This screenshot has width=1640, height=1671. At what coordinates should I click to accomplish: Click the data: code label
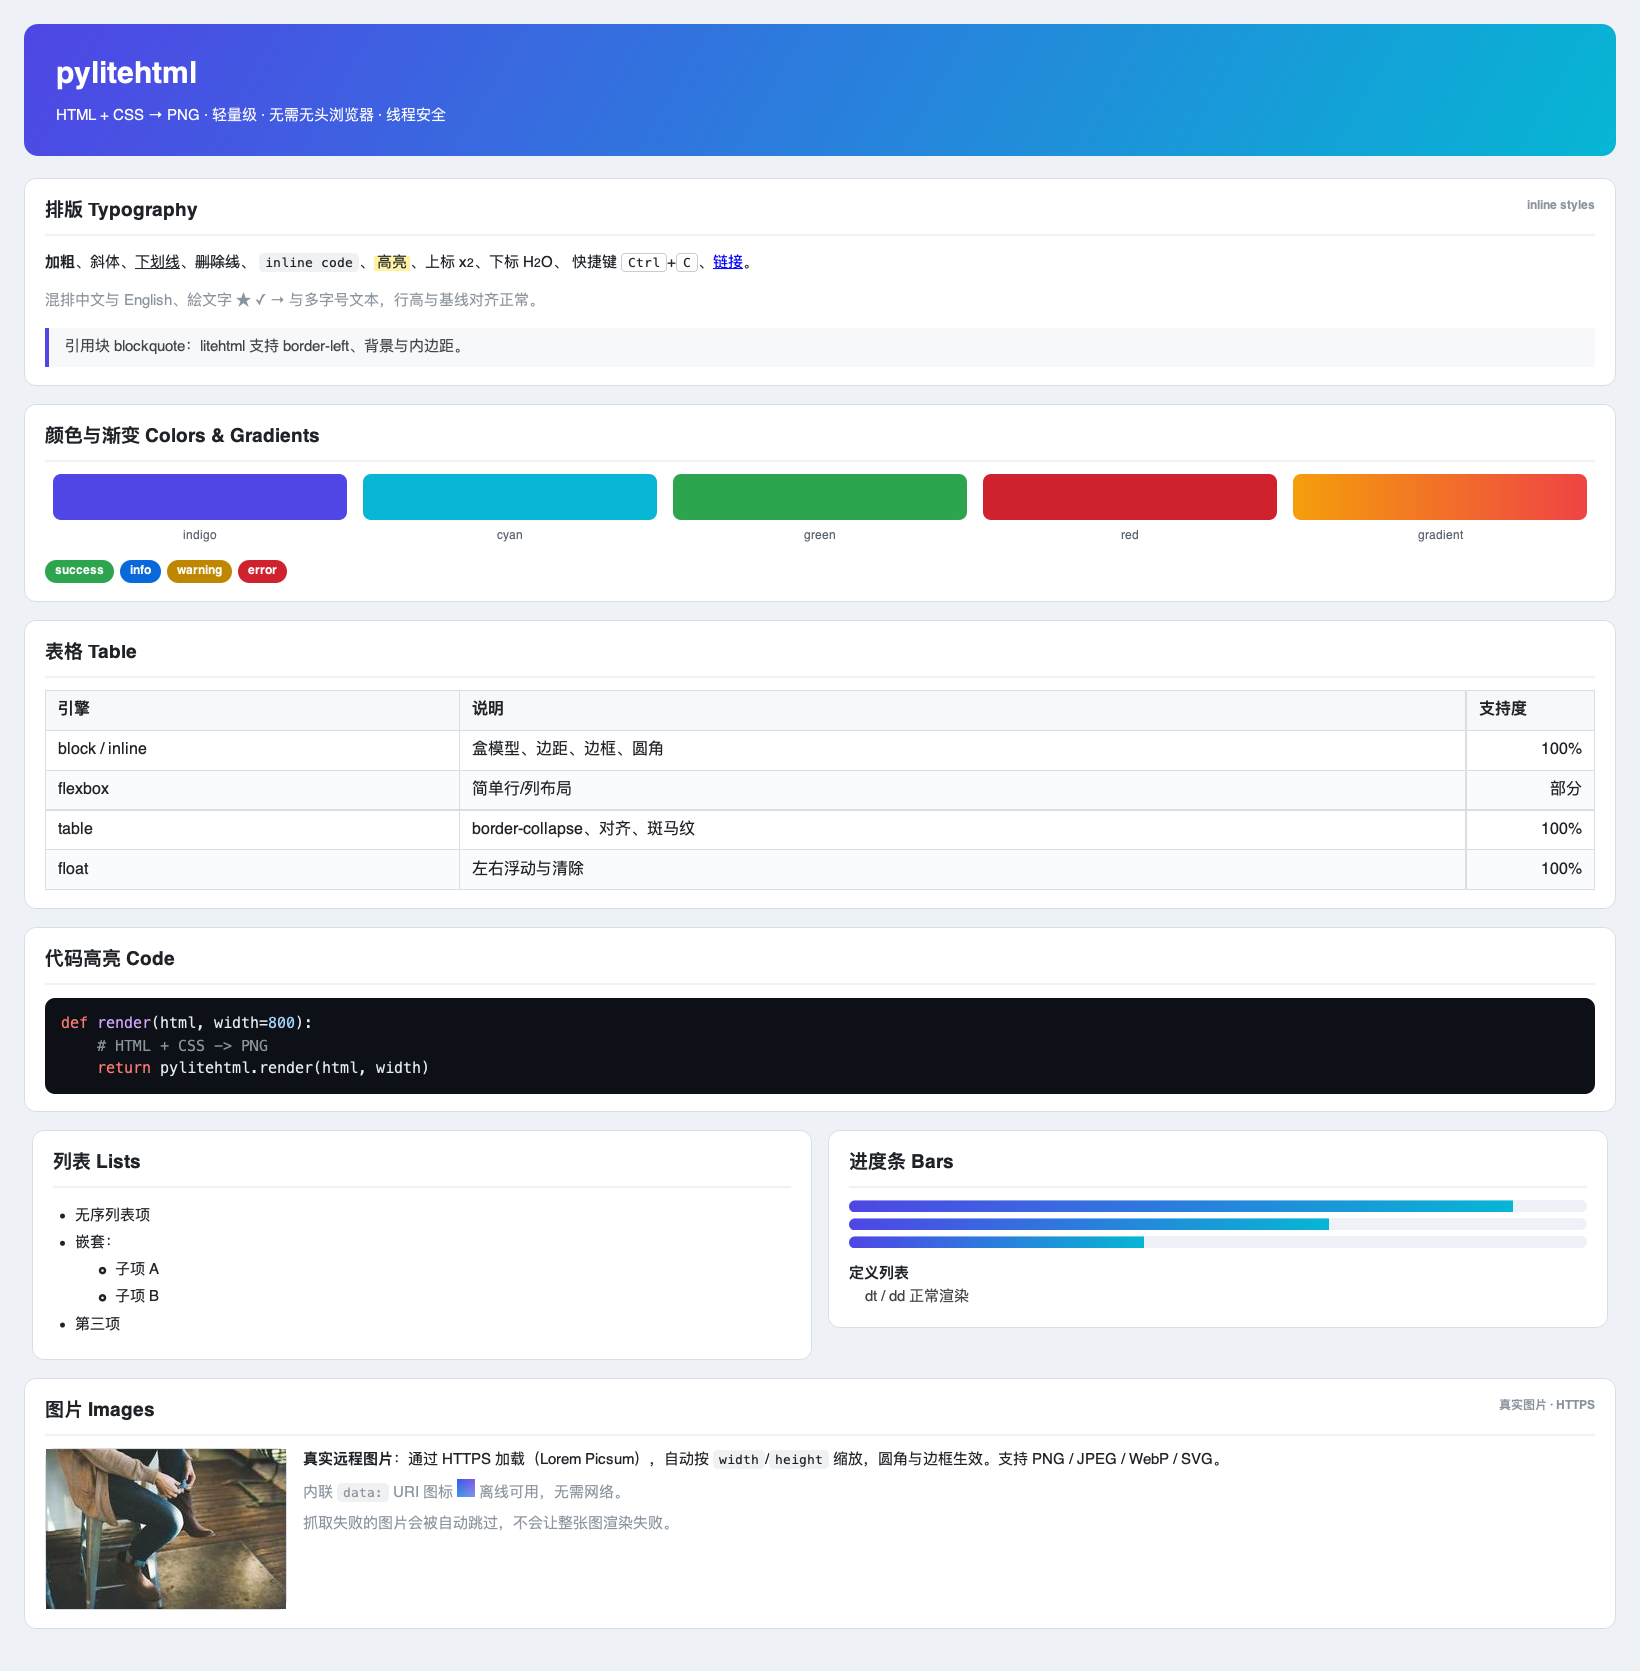362,1493
